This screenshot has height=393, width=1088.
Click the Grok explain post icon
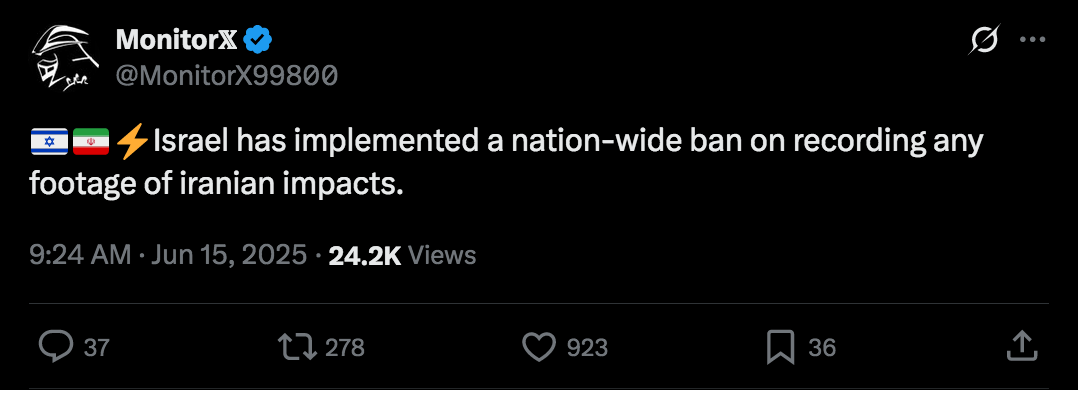[x=985, y=40]
